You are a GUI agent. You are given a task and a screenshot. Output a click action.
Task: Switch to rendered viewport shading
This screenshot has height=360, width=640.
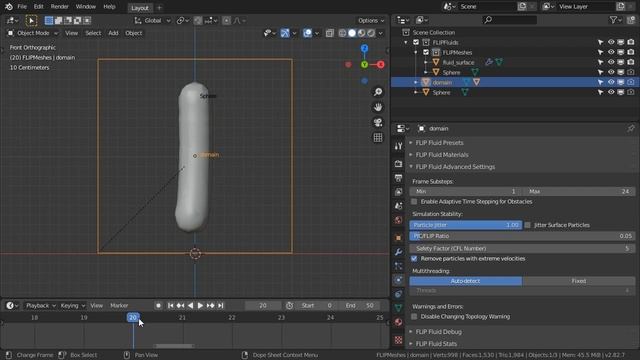coord(371,33)
